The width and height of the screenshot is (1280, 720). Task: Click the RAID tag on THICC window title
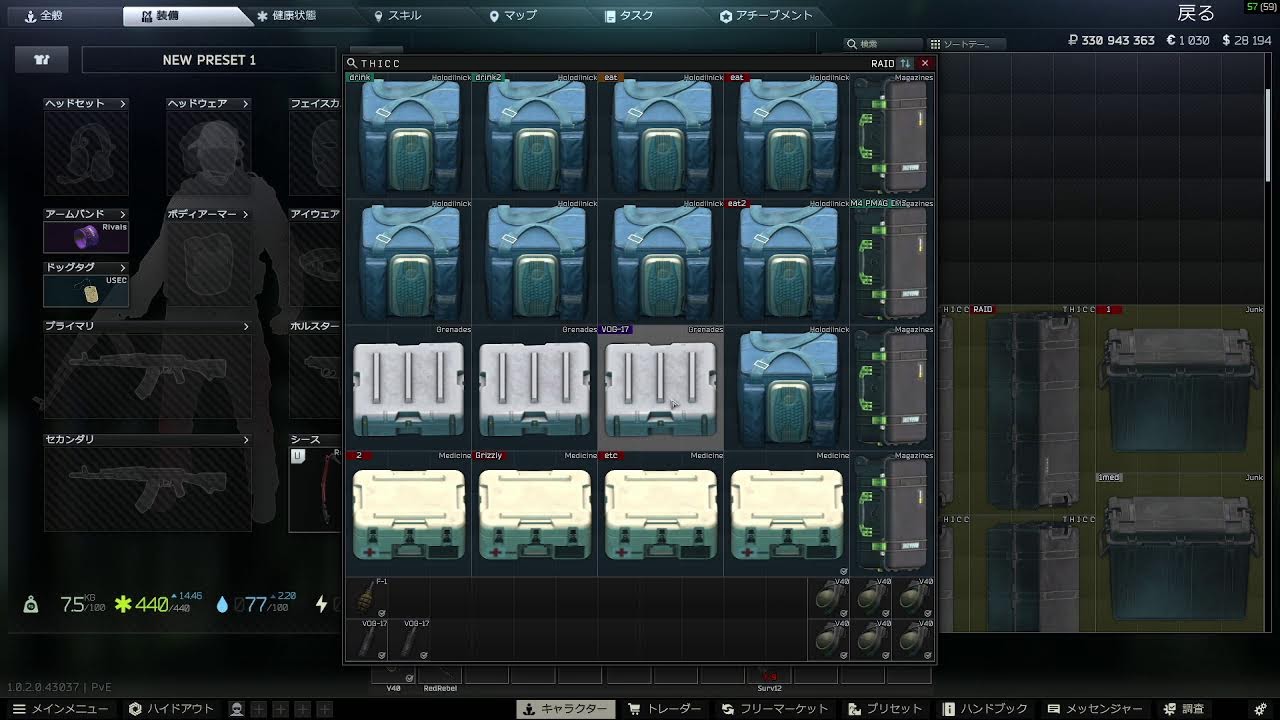883,63
